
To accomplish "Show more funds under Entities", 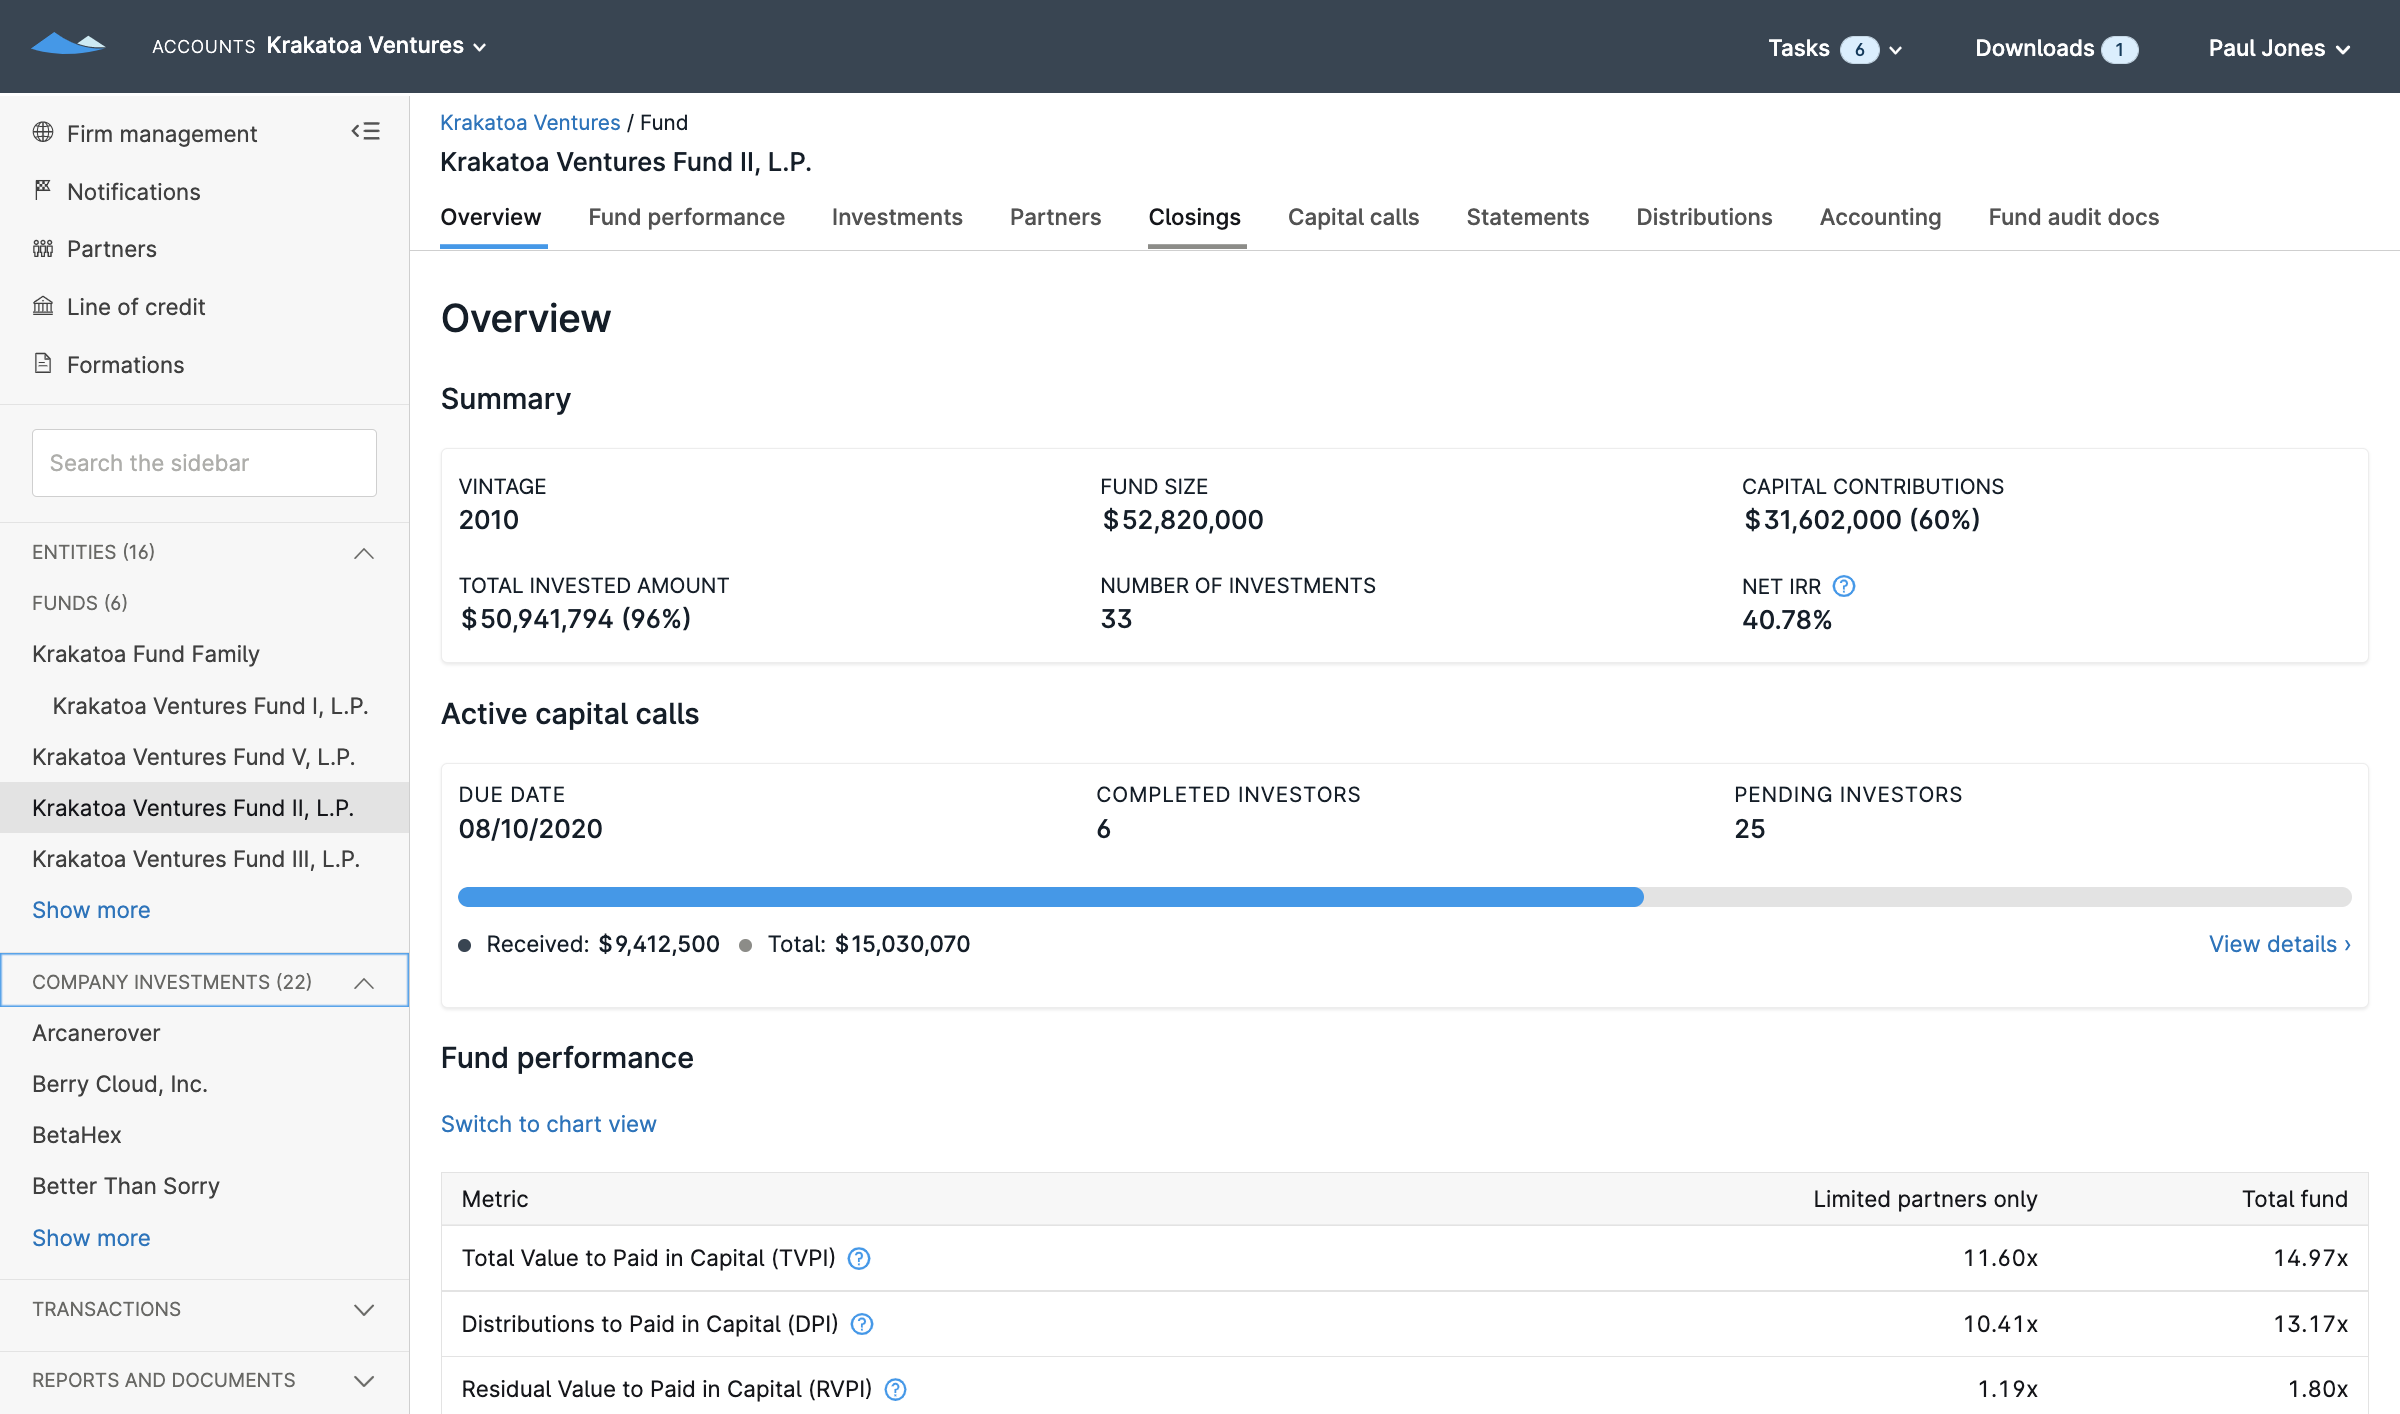I will (x=91, y=910).
